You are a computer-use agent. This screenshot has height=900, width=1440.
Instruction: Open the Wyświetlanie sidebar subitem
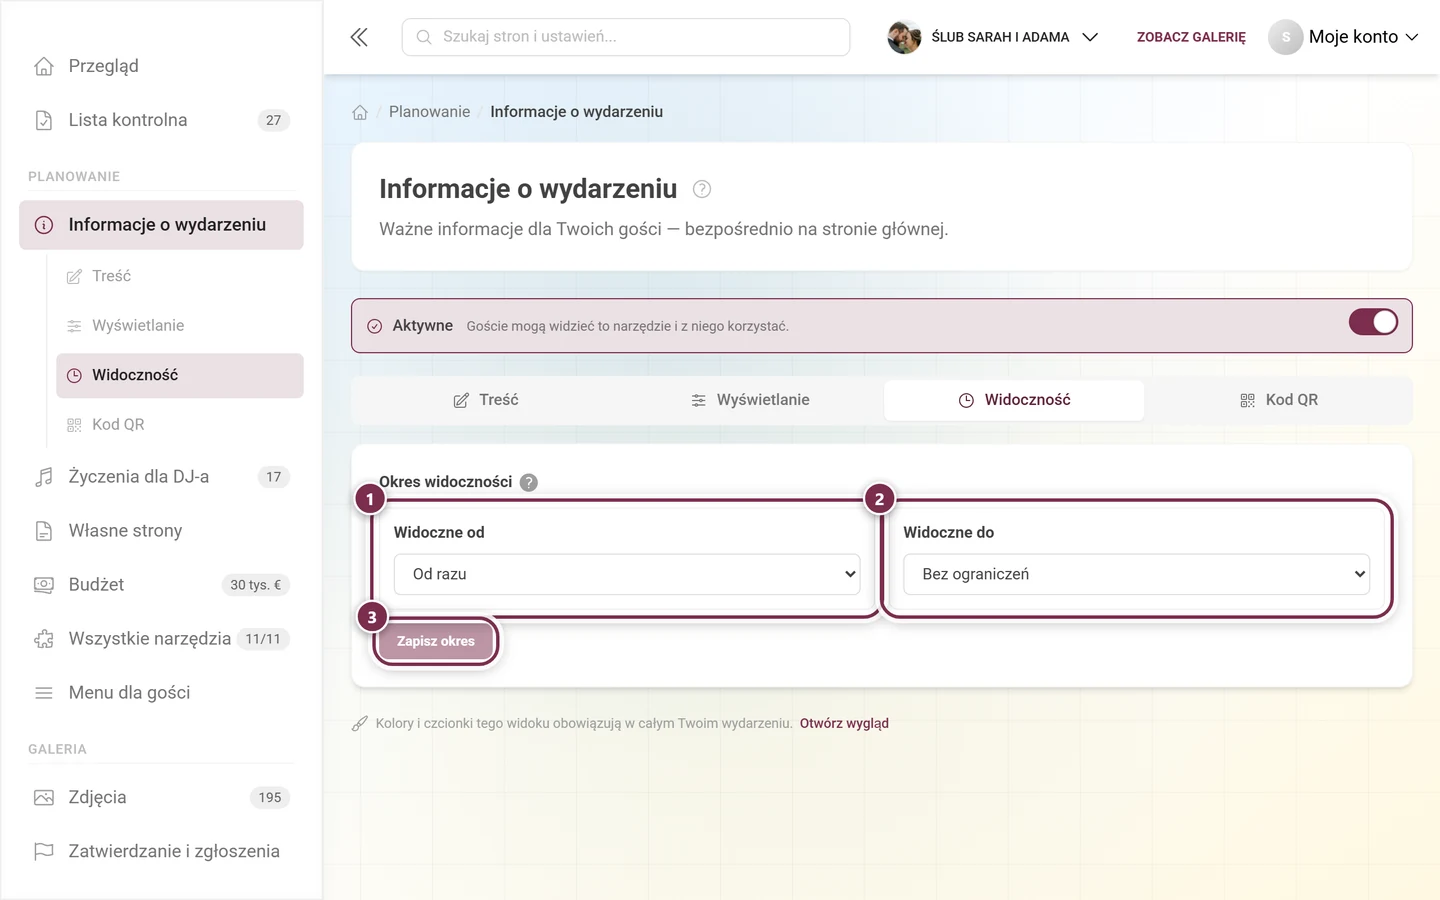point(180,326)
